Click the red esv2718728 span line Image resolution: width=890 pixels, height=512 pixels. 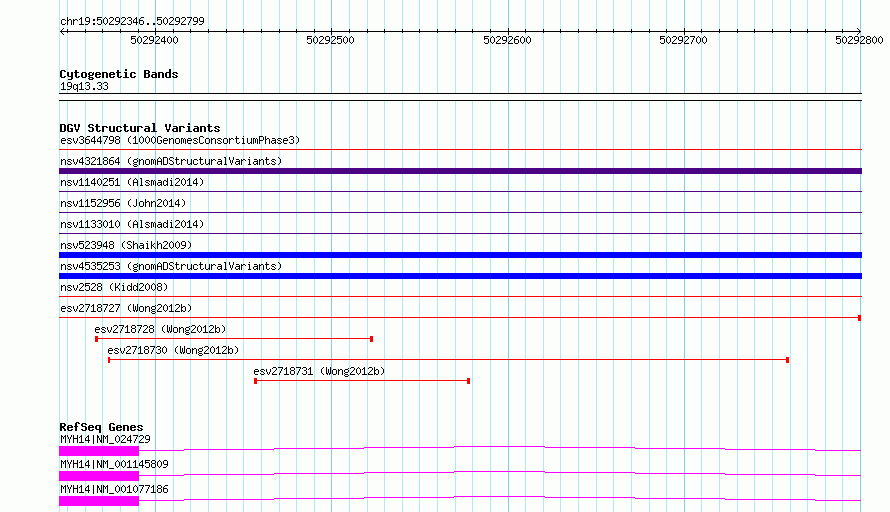coord(234,339)
